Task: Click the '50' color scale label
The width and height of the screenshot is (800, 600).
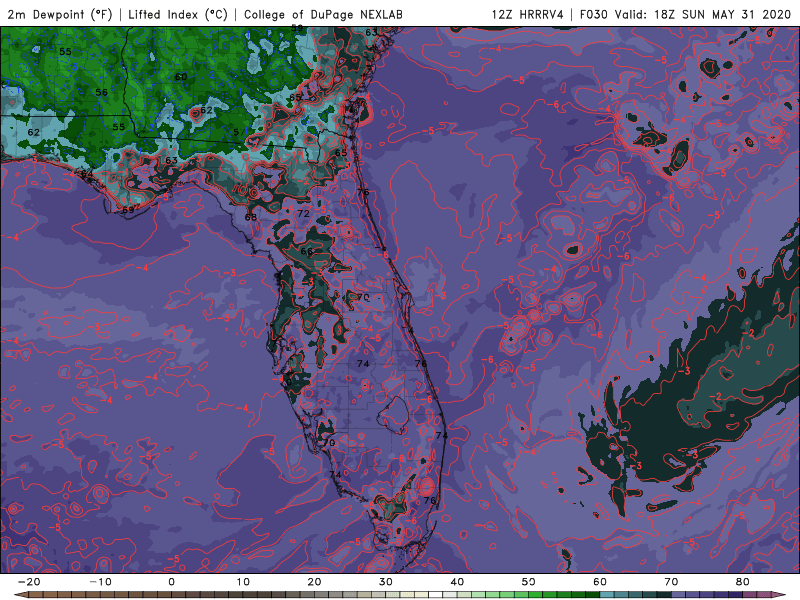Action: coord(529,582)
